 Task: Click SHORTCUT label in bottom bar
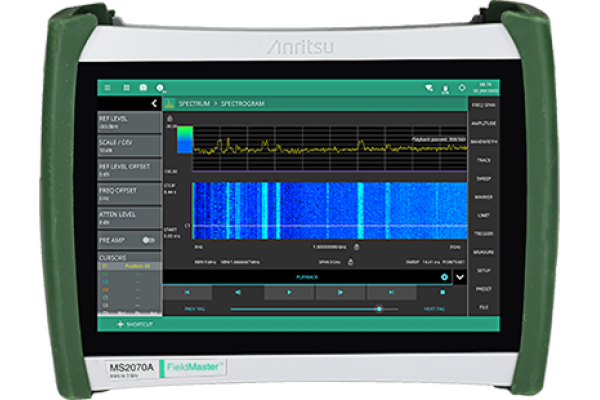[x=140, y=324]
